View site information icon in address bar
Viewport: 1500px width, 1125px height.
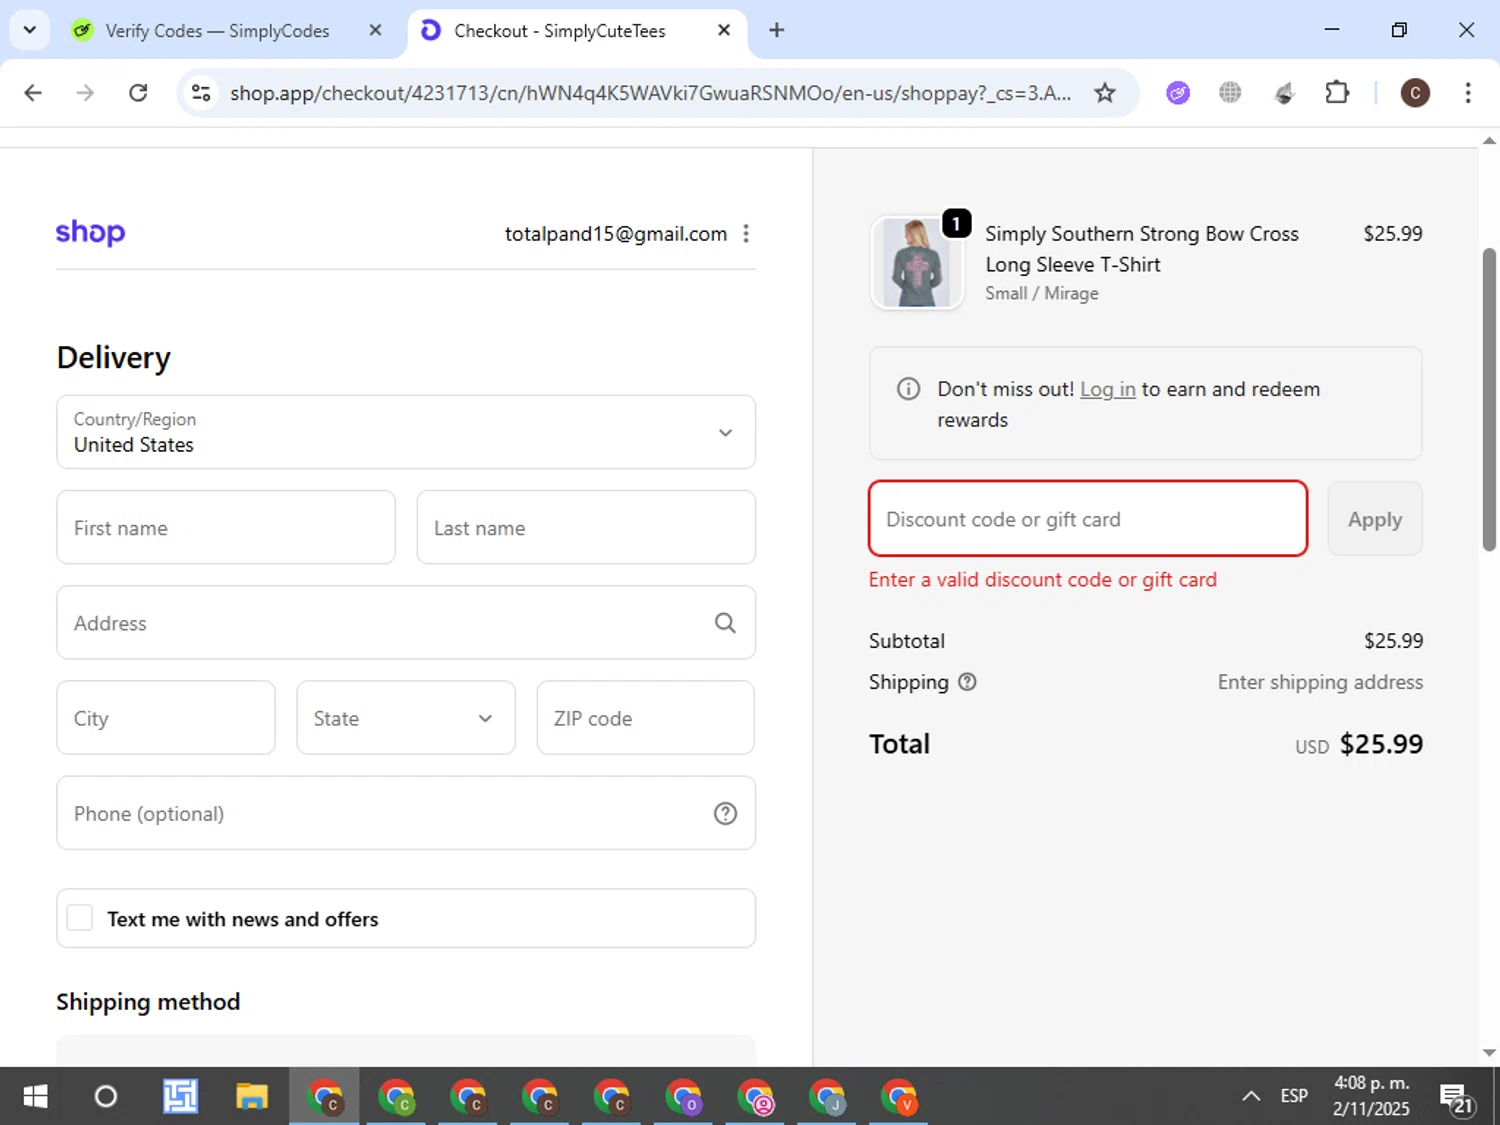(201, 93)
